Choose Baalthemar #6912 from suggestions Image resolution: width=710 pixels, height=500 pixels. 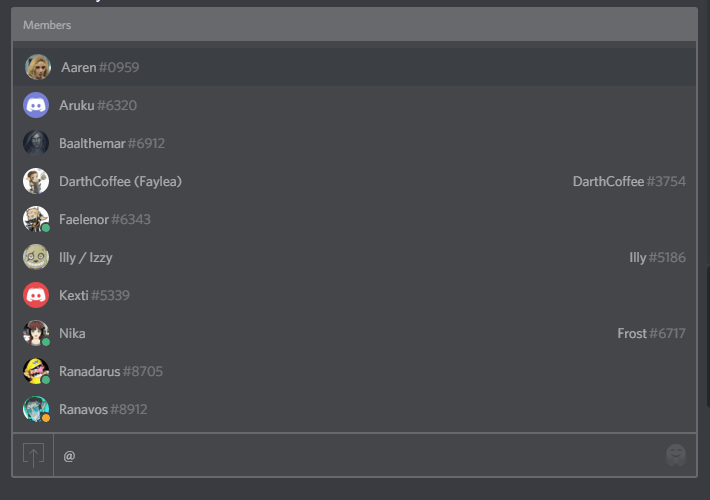click(x=112, y=144)
